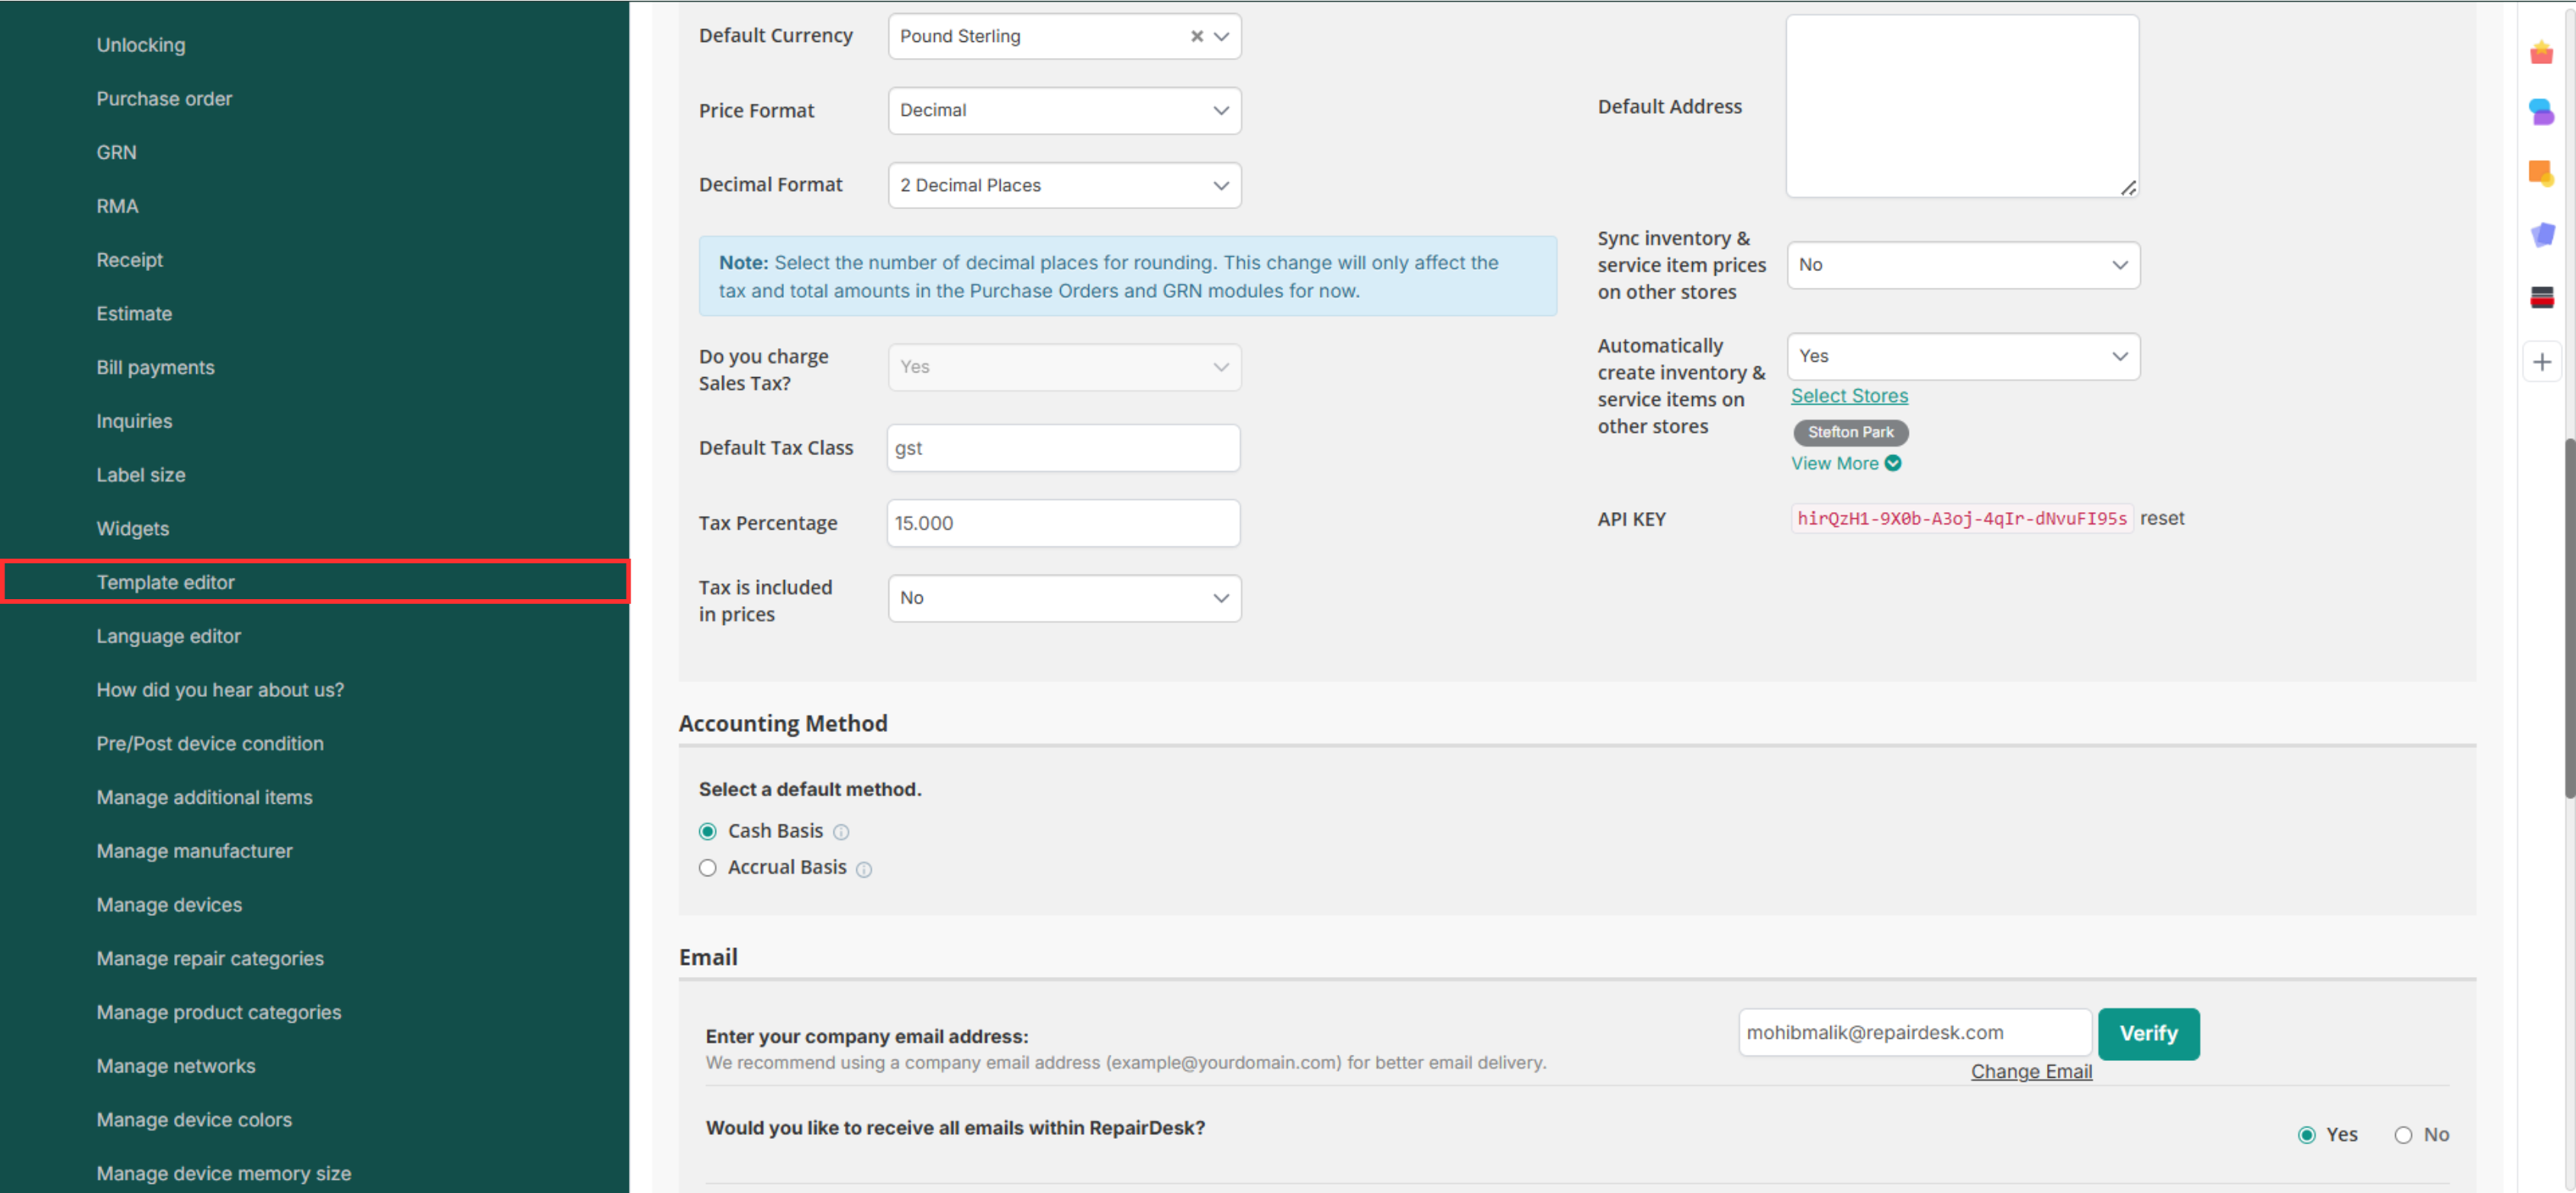Clear the Pound Sterling currency selection
This screenshot has width=2576, height=1193.
tap(1196, 36)
